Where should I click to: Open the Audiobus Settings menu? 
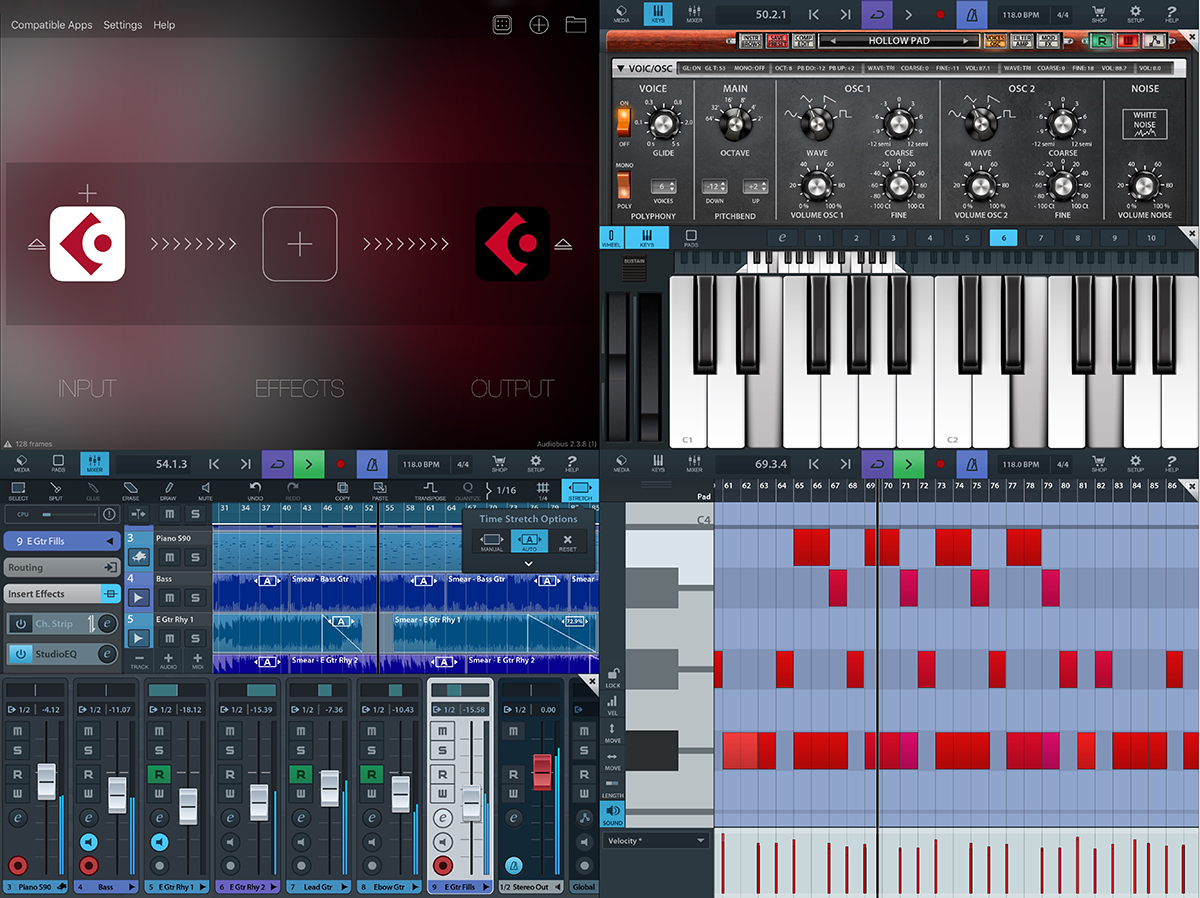pos(123,25)
